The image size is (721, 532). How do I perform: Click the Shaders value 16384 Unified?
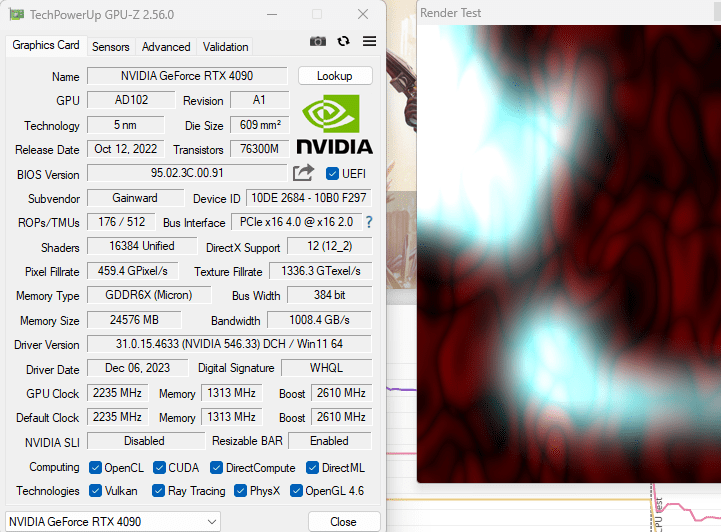click(x=142, y=246)
